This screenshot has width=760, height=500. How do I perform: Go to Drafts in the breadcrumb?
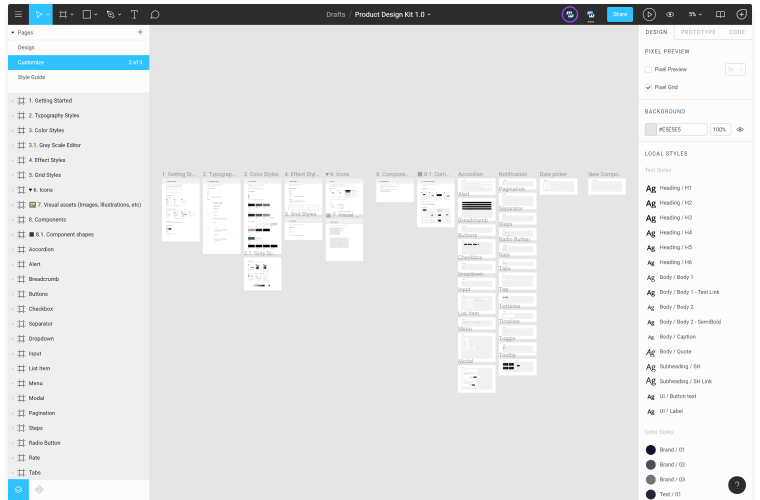[335, 15]
